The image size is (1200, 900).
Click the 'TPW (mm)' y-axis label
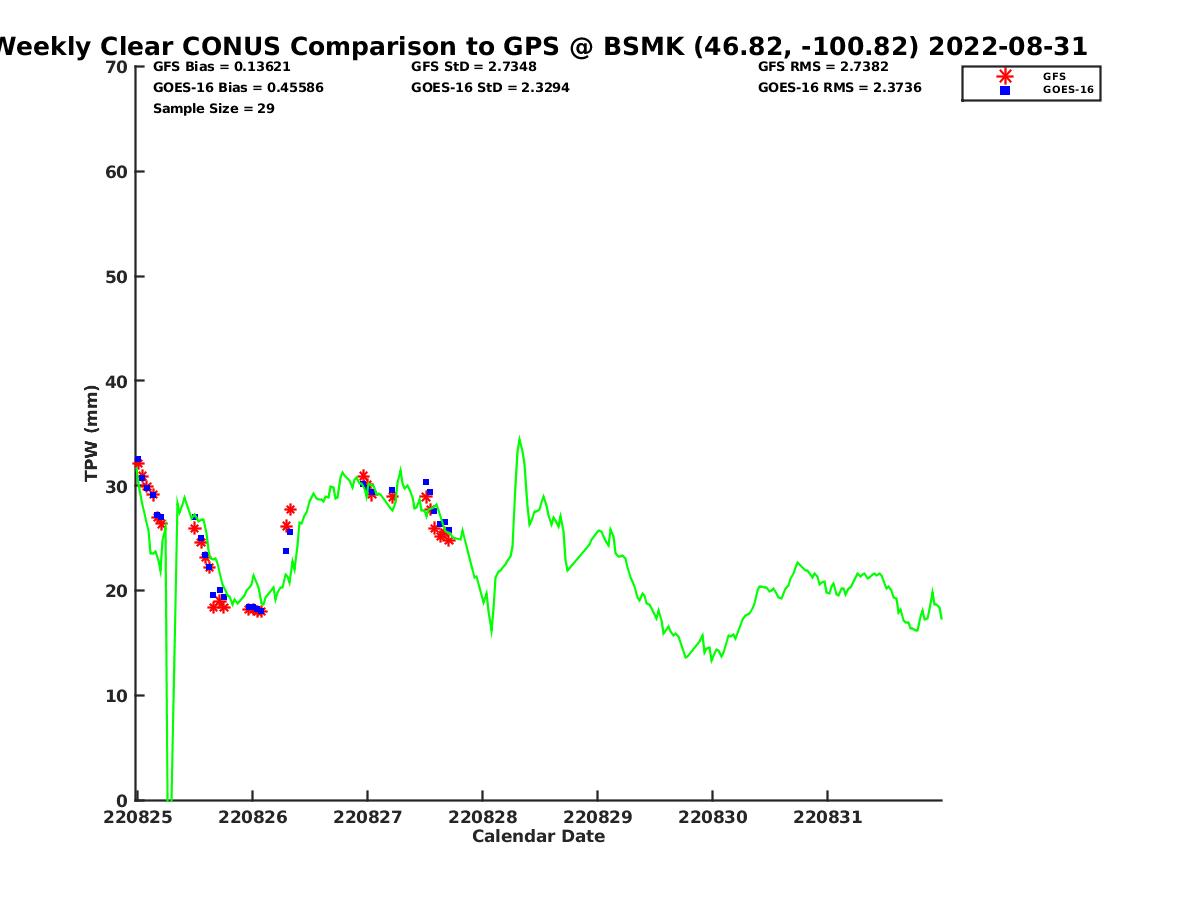click(x=92, y=433)
